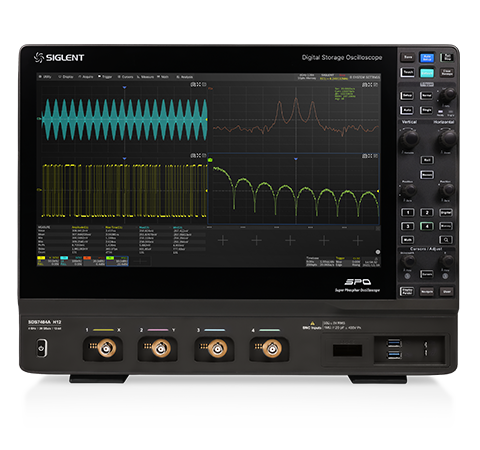Tap the blue Auto Setup key
The height and width of the screenshot is (450, 480).
[427, 57]
